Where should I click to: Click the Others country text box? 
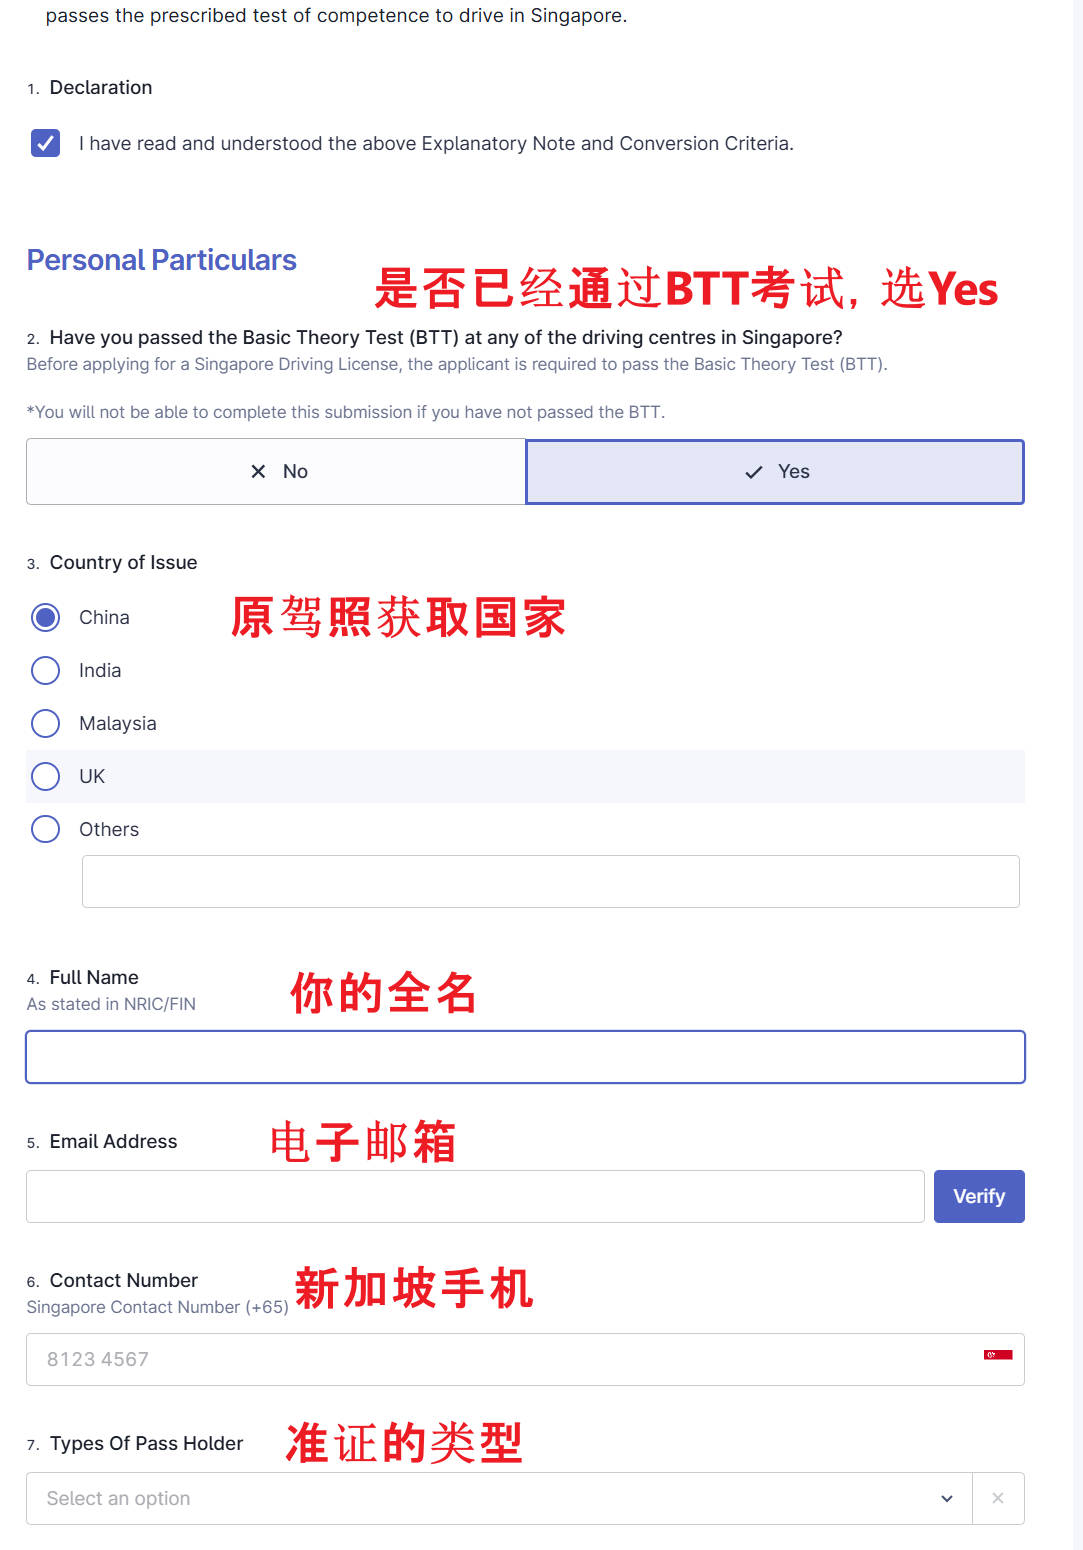click(x=551, y=881)
